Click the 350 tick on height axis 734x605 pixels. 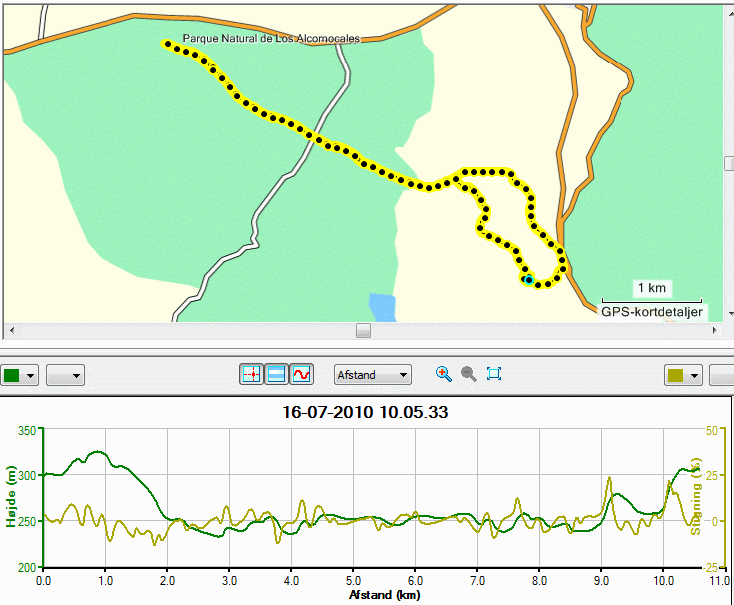tap(27, 430)
